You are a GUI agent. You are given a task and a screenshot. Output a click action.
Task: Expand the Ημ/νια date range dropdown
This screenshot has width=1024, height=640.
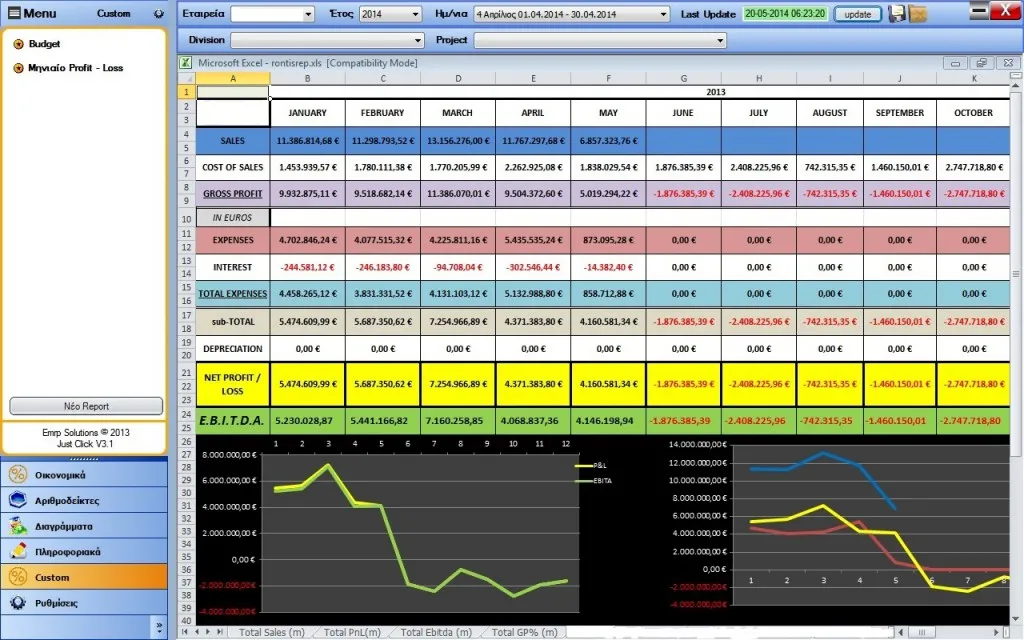tap(664, 14)
